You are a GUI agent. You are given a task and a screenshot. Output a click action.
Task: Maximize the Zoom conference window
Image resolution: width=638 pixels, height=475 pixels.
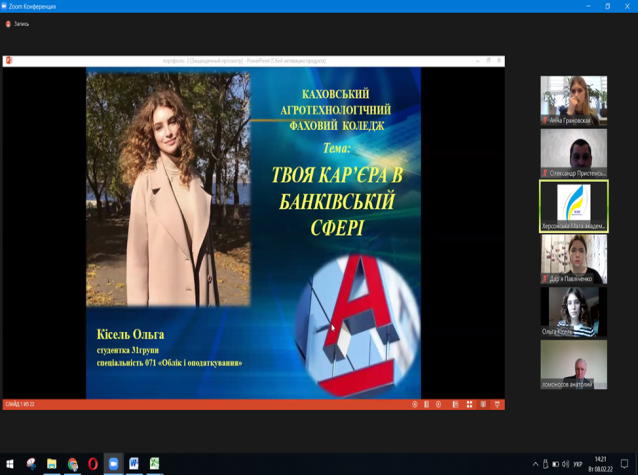607,6
